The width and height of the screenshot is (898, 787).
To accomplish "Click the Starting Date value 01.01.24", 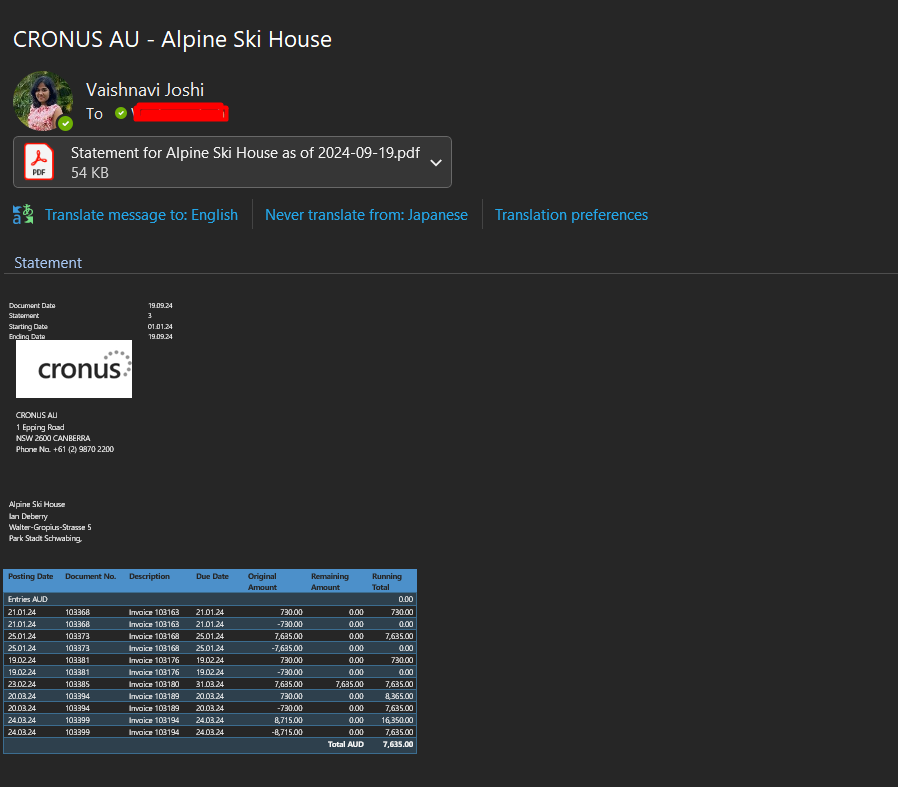I will [x=160, y=326].
